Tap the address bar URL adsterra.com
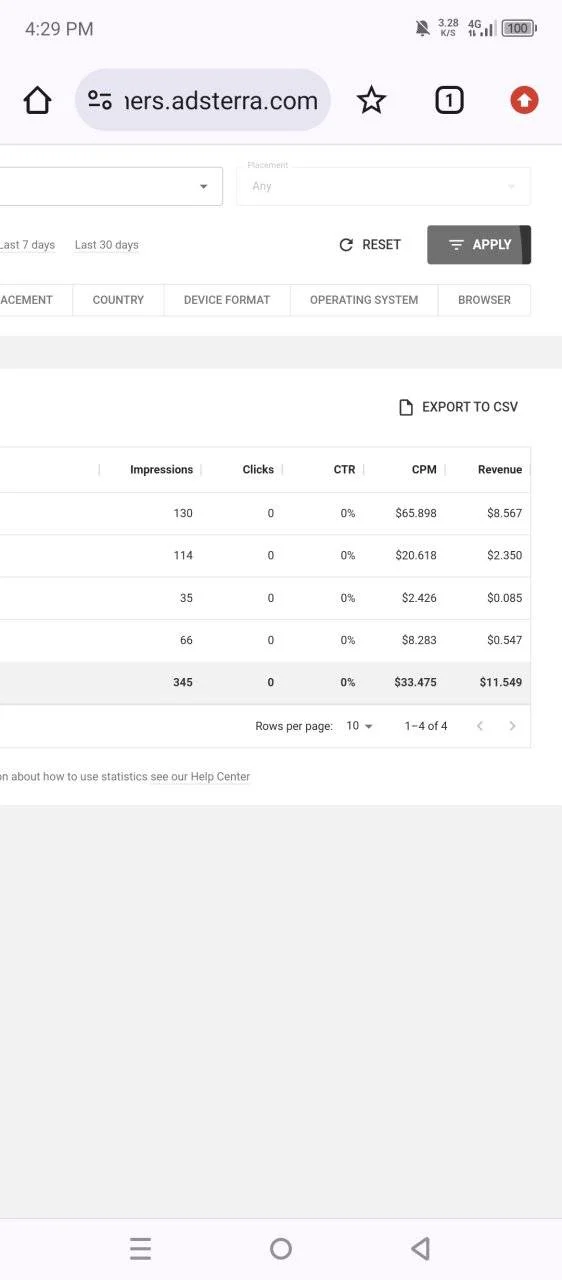The image size is (562, 1280). point(221,100)
